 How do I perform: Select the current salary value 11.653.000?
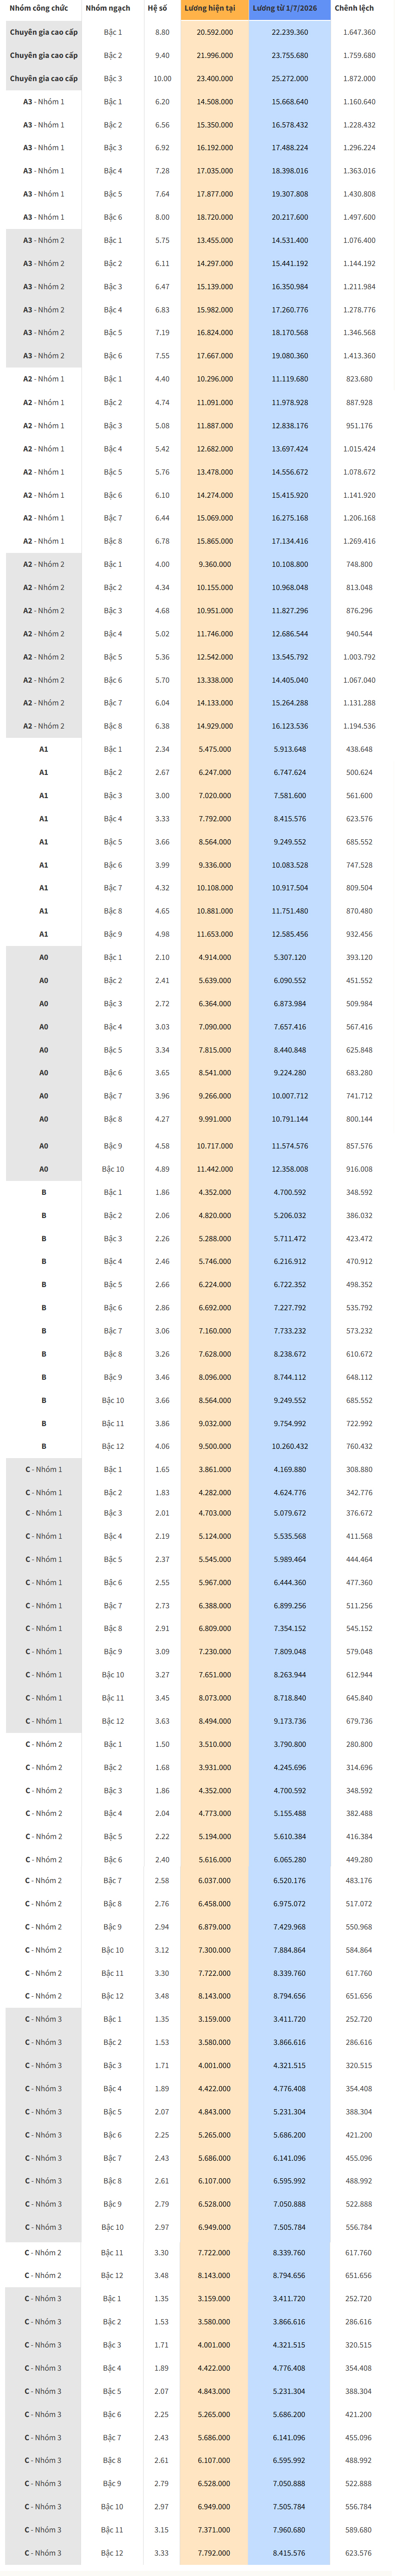coord(215,934)
